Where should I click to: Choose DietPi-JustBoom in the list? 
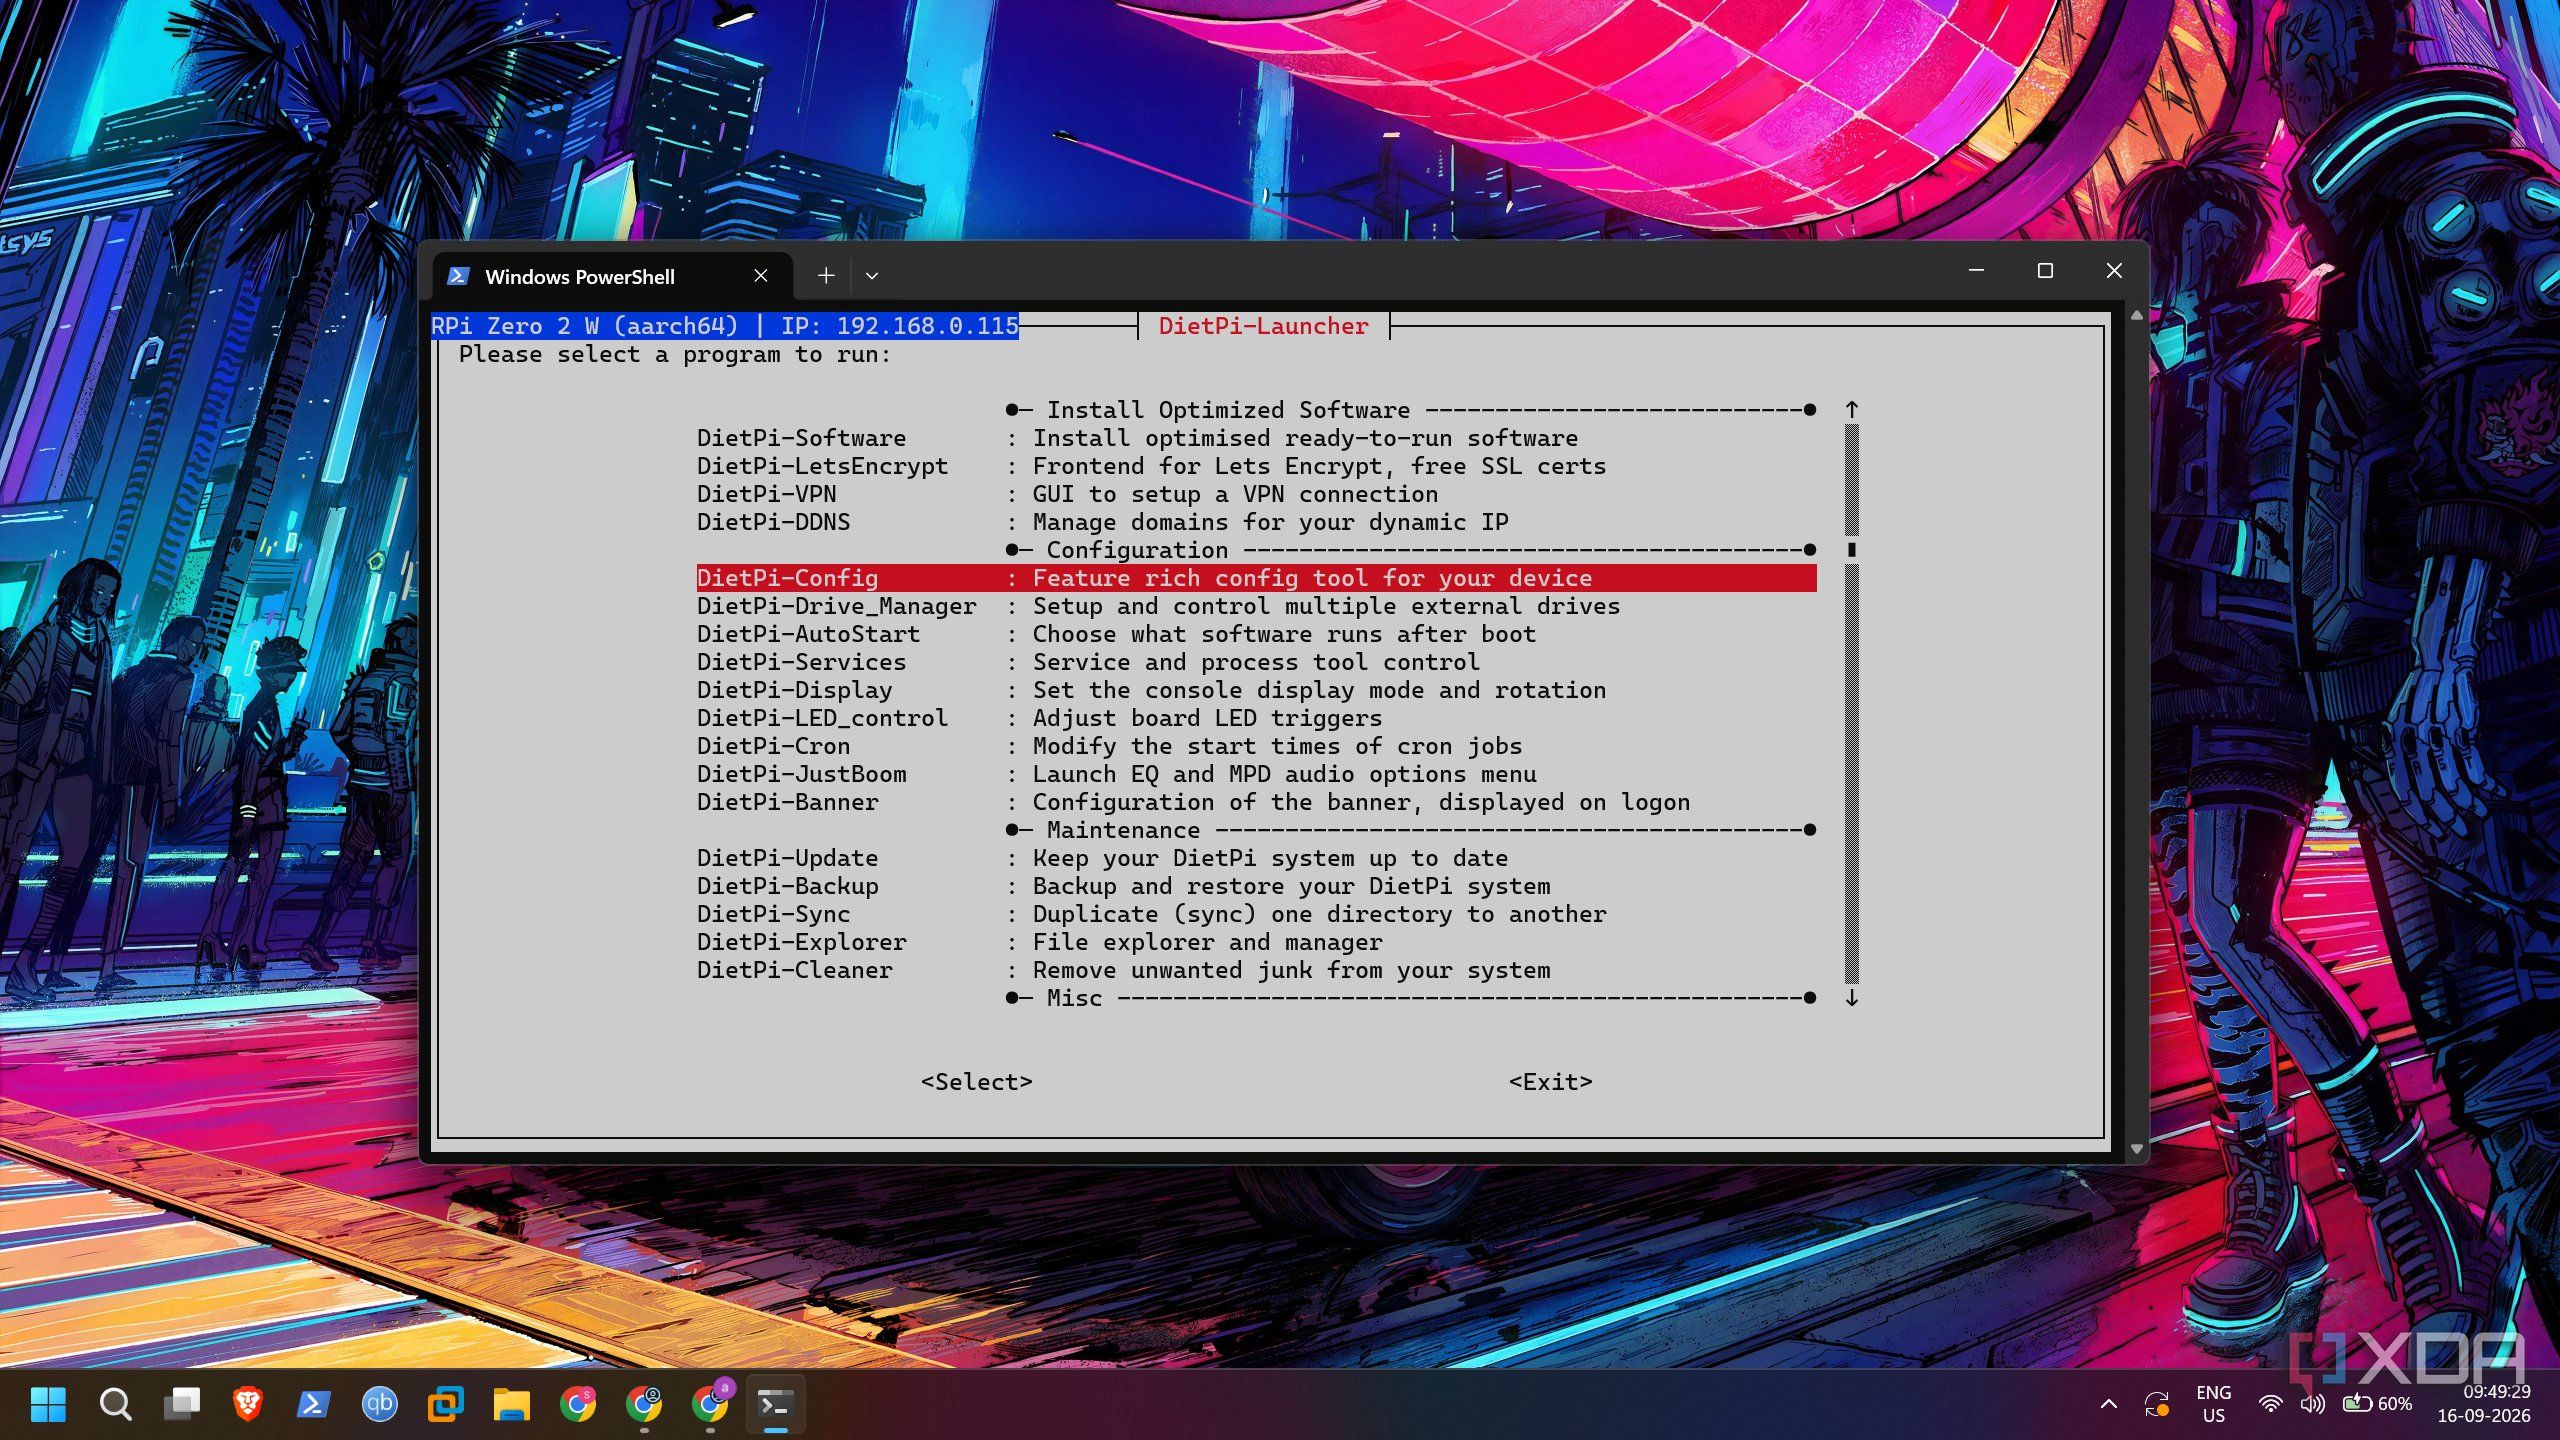1256,774
